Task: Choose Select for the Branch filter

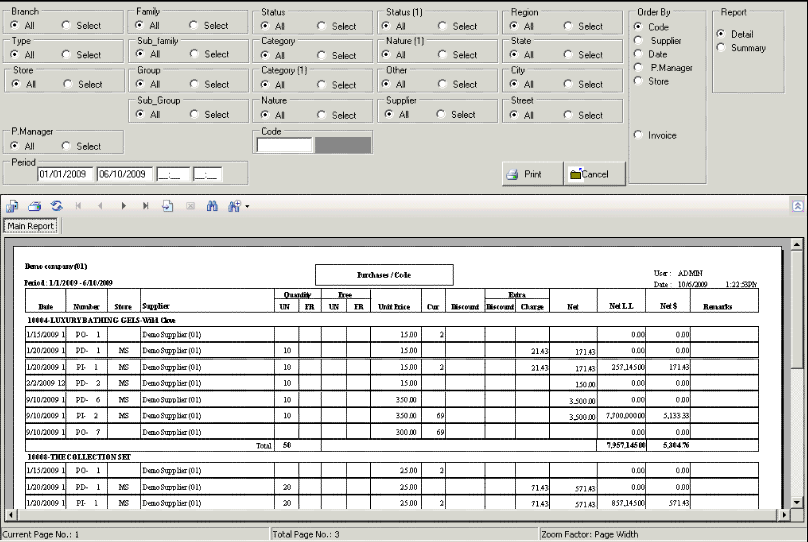Action: point(68,26)
